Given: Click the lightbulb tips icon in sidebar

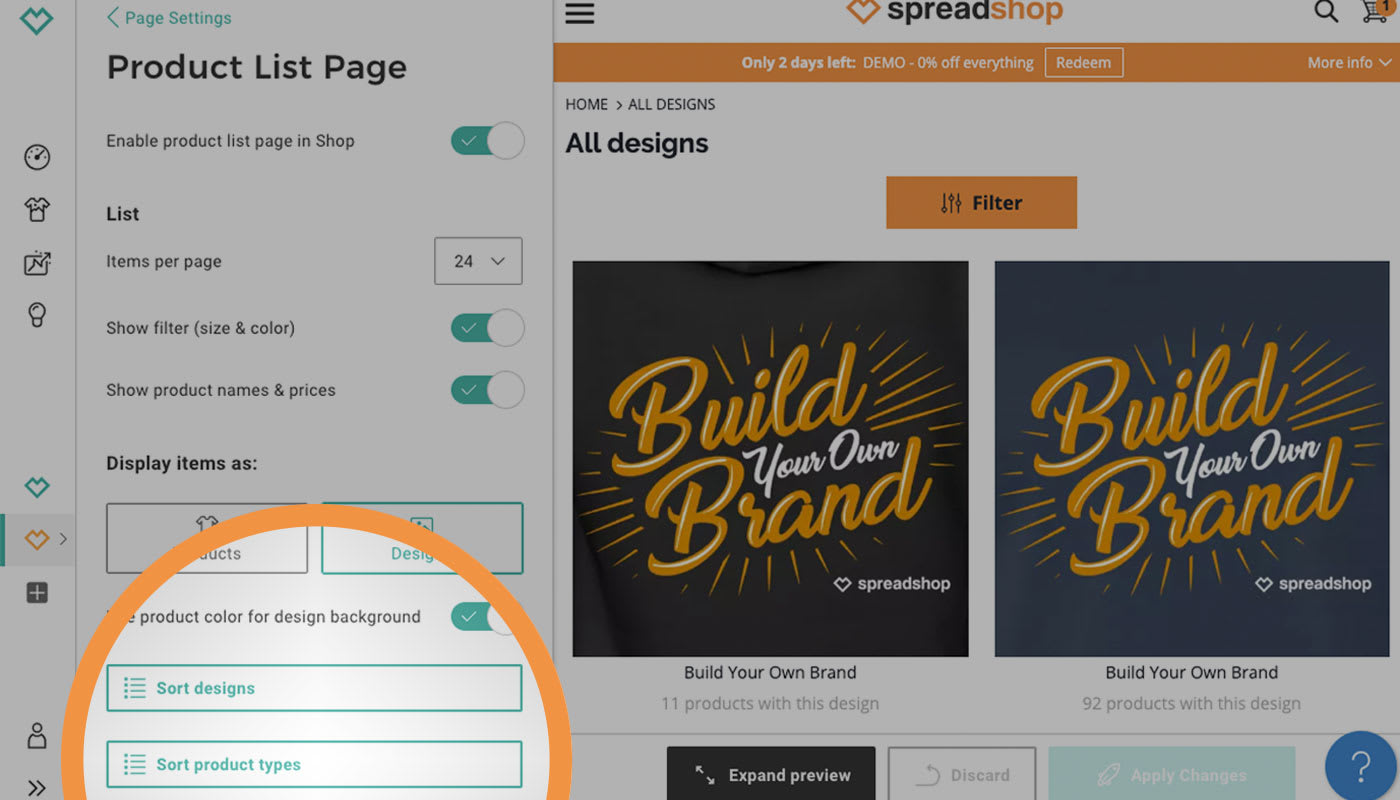Looking at the screenshot, I should pos(37,316).
